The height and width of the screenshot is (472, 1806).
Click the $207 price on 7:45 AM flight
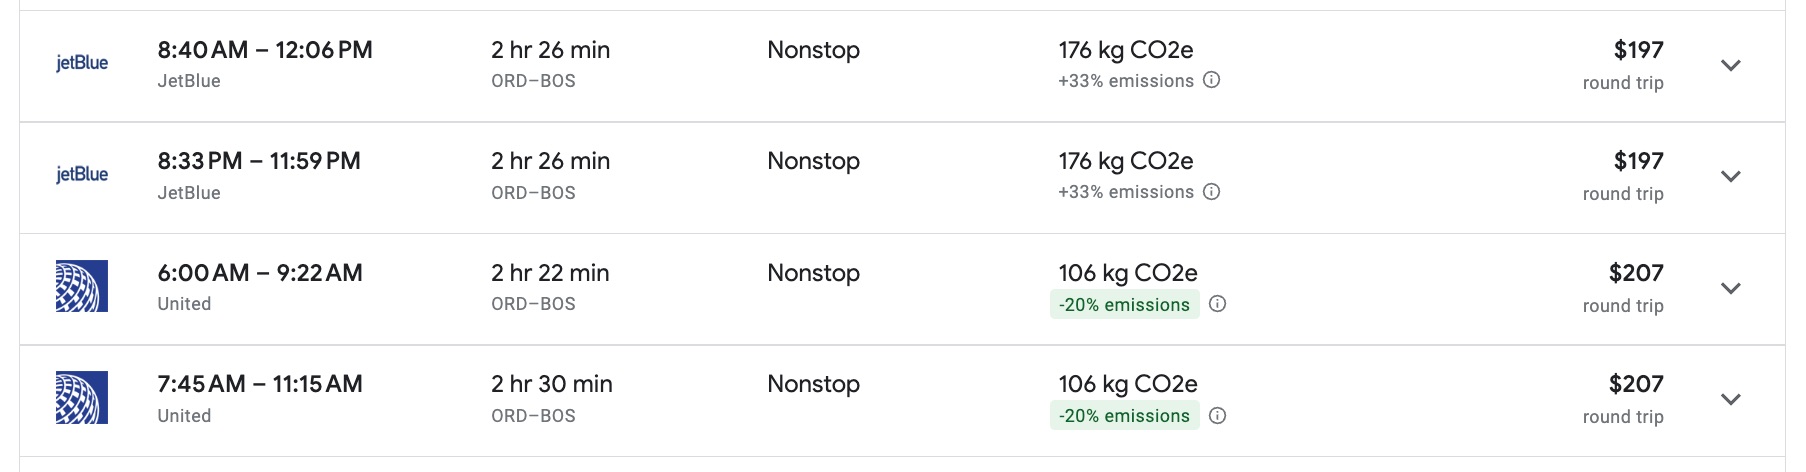[1636, 384]
